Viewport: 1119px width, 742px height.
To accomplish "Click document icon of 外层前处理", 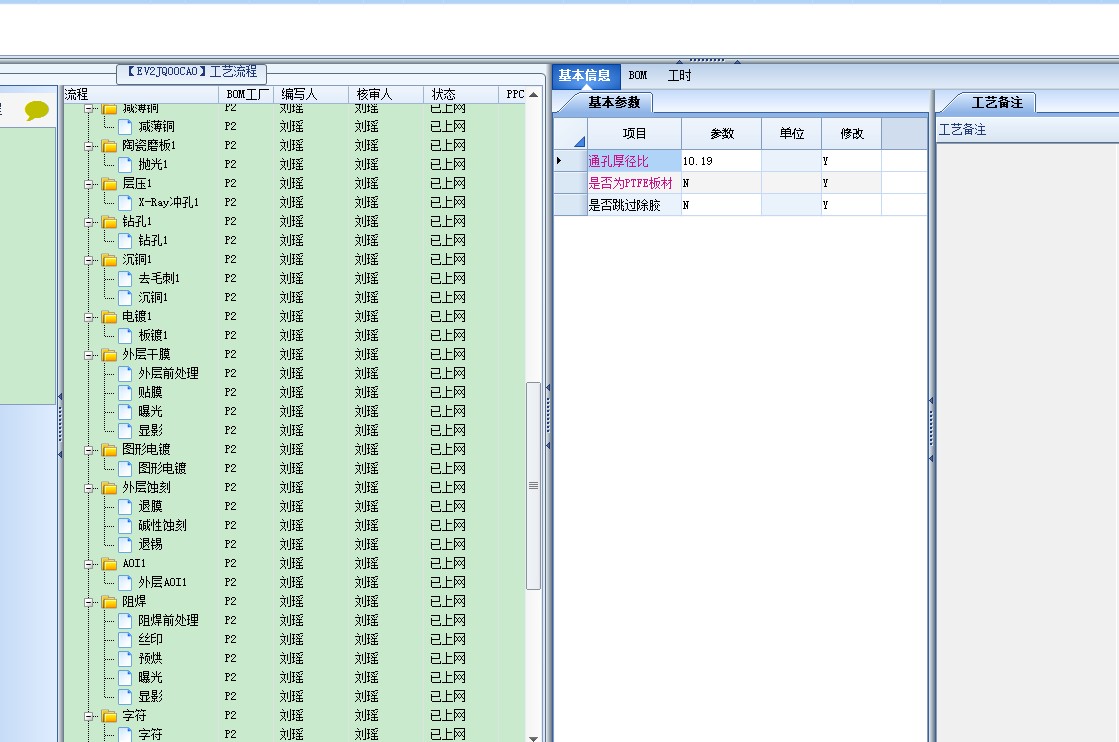I will click(x=126, y=373).
